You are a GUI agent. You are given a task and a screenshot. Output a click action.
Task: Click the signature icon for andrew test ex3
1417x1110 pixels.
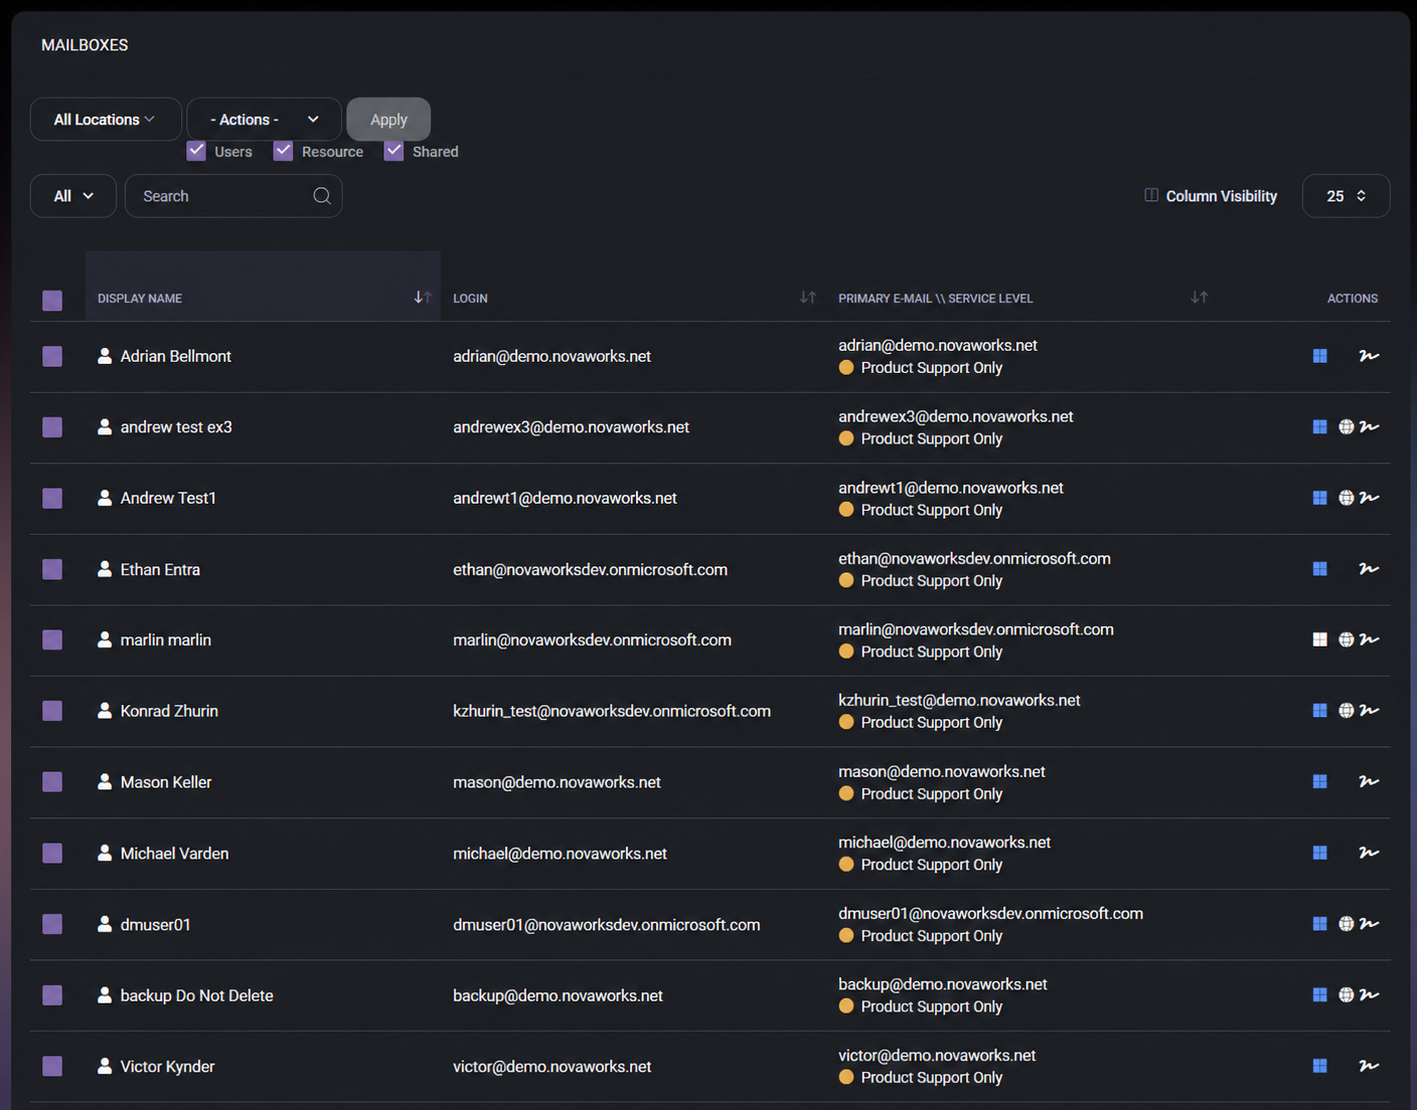[1369, 427]
